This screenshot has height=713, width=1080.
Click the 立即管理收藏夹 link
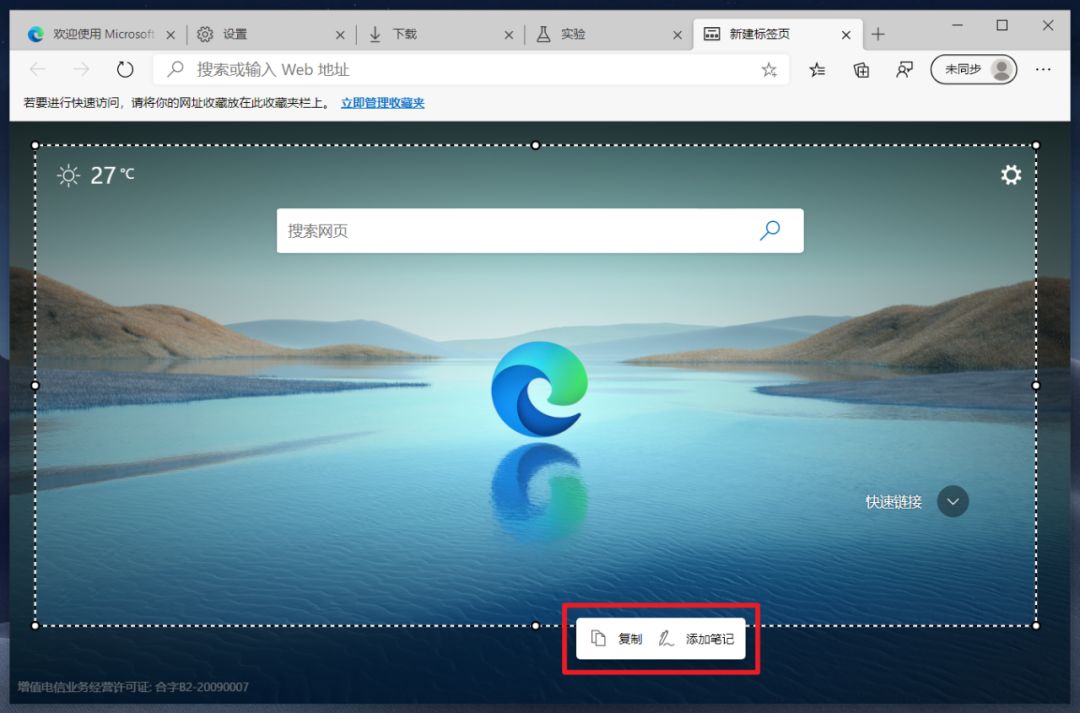pos(382,103)
